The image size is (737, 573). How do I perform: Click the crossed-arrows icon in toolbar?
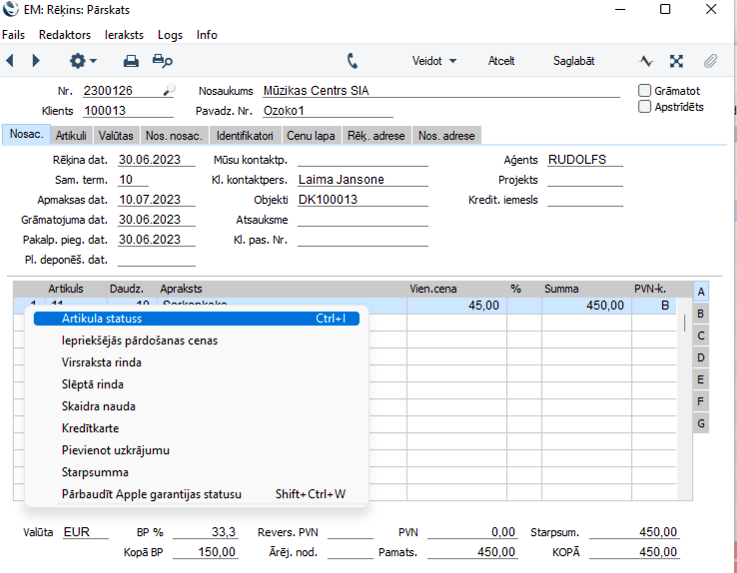click(677, 61)
